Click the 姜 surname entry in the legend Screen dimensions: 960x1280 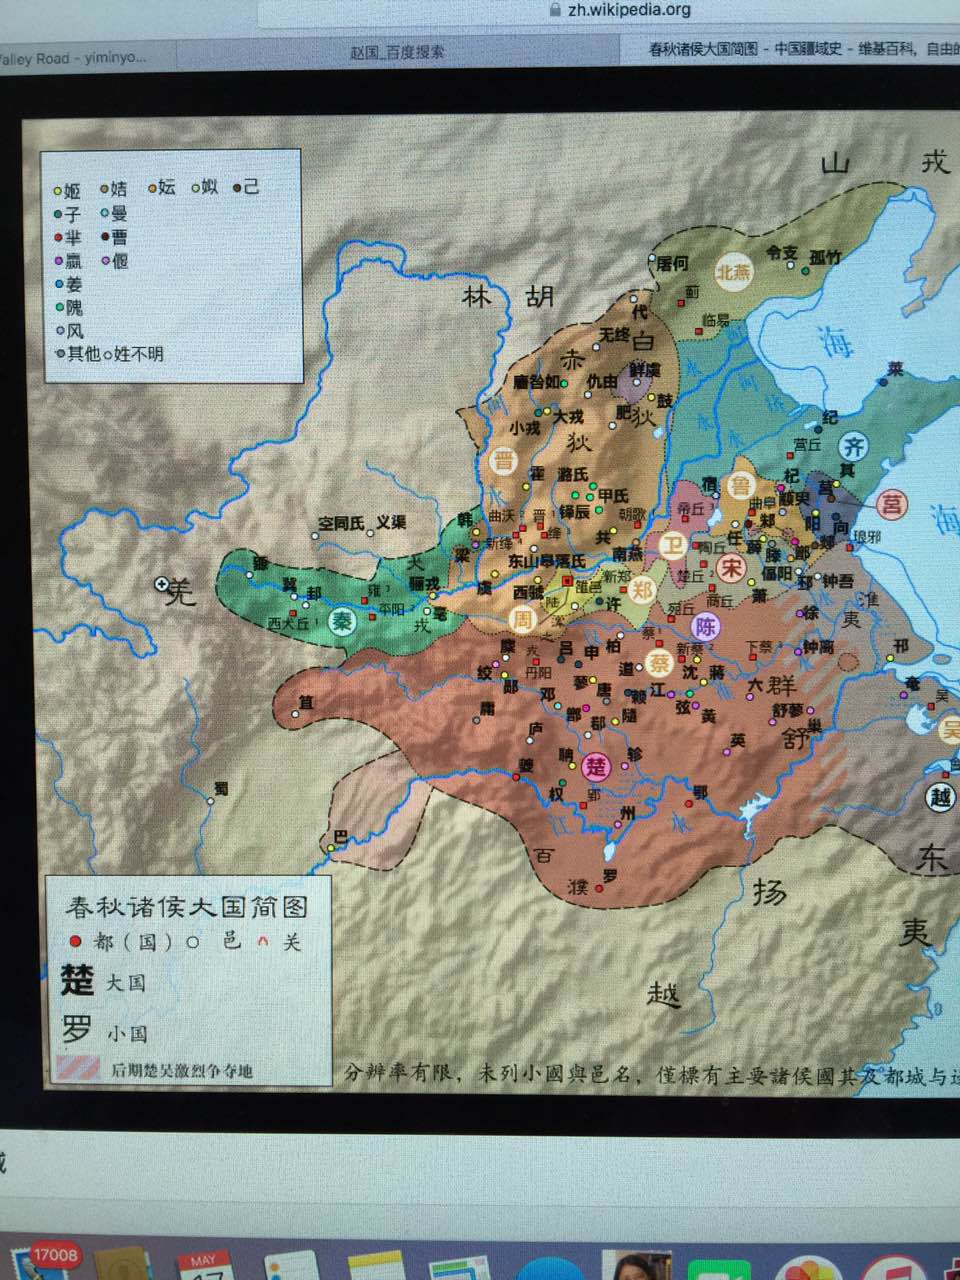coord(68,284)
